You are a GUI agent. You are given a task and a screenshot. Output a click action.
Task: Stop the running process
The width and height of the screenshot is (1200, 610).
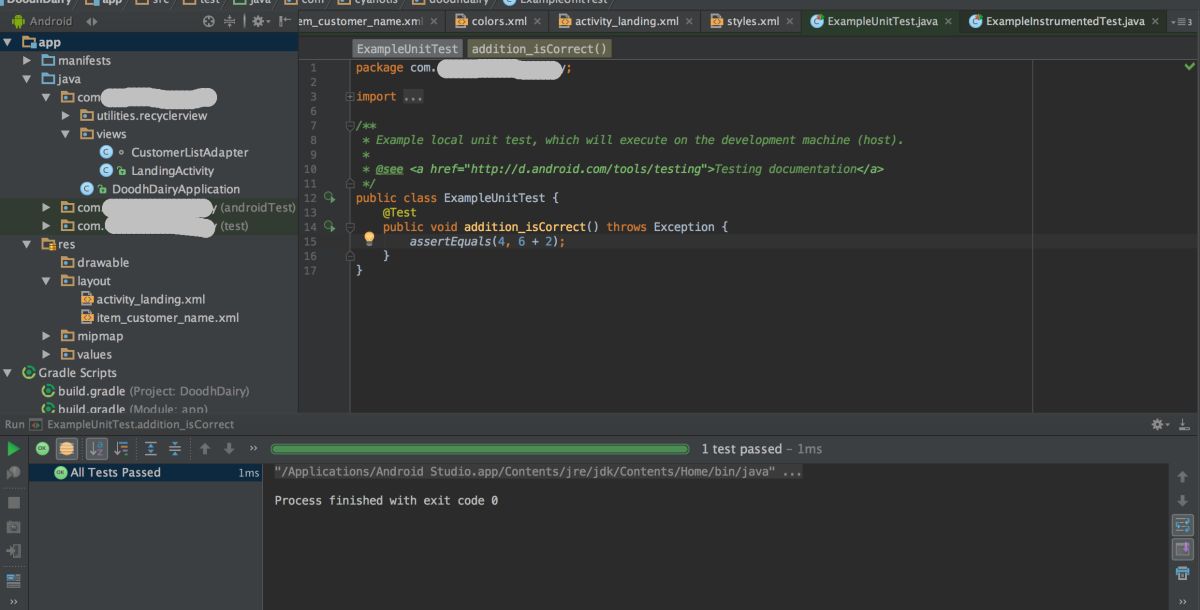[x=13, y=503]
